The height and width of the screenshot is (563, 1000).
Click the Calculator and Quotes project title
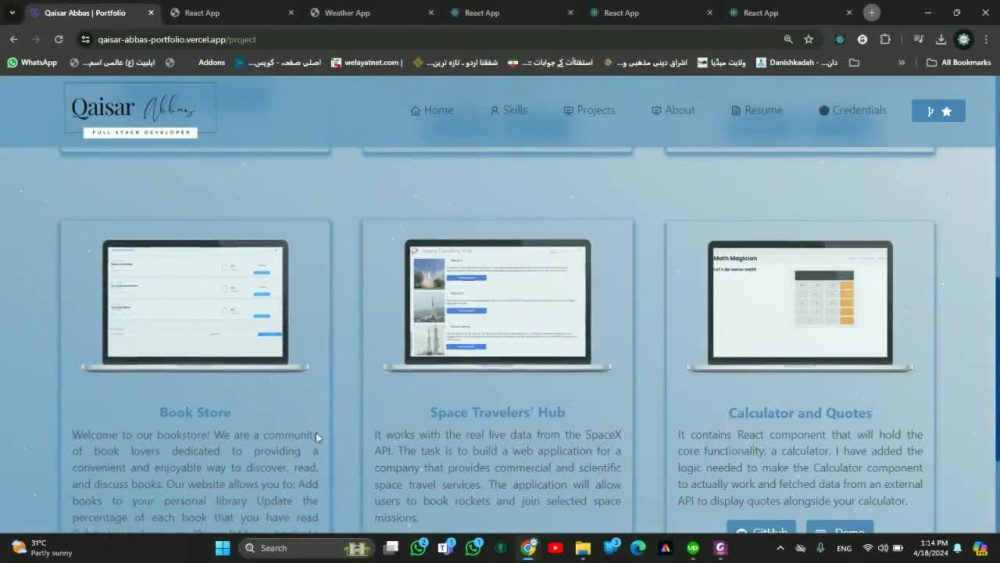pyautogui.click(x=800, y=413)
